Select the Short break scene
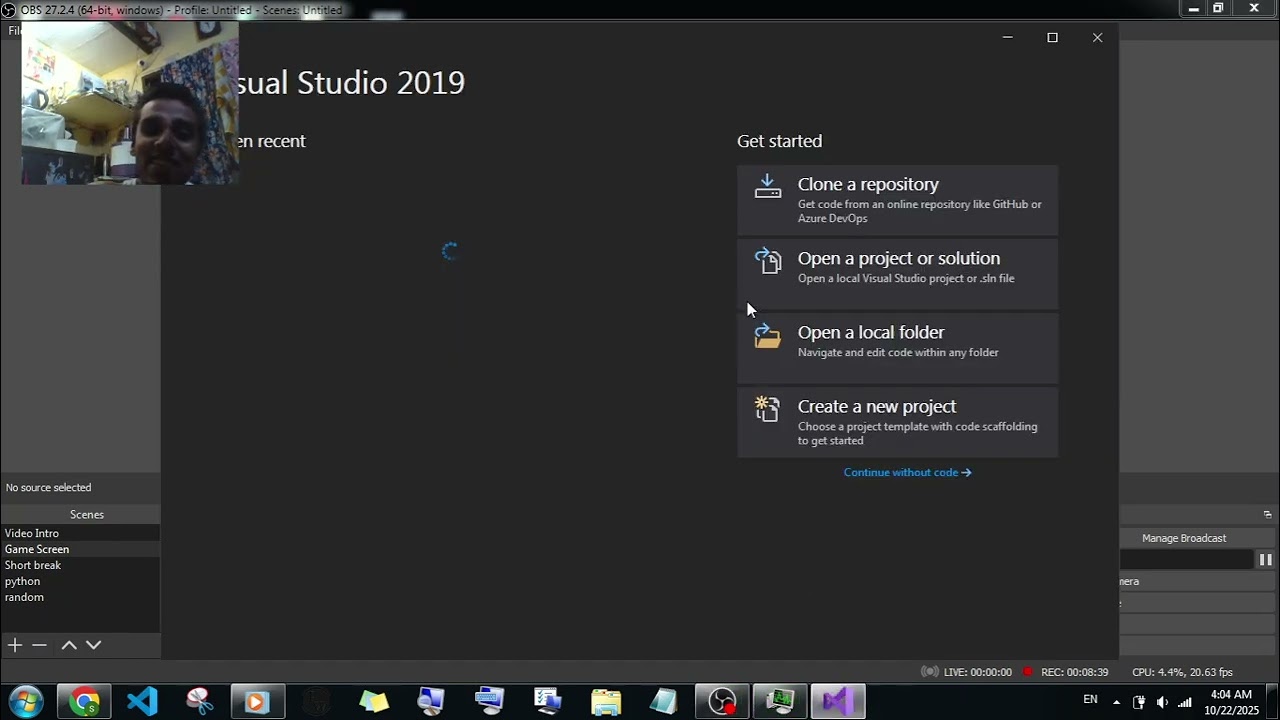The height and width of the screenshot is (720, 1280). pyautogui.click(x=80, y=565)
